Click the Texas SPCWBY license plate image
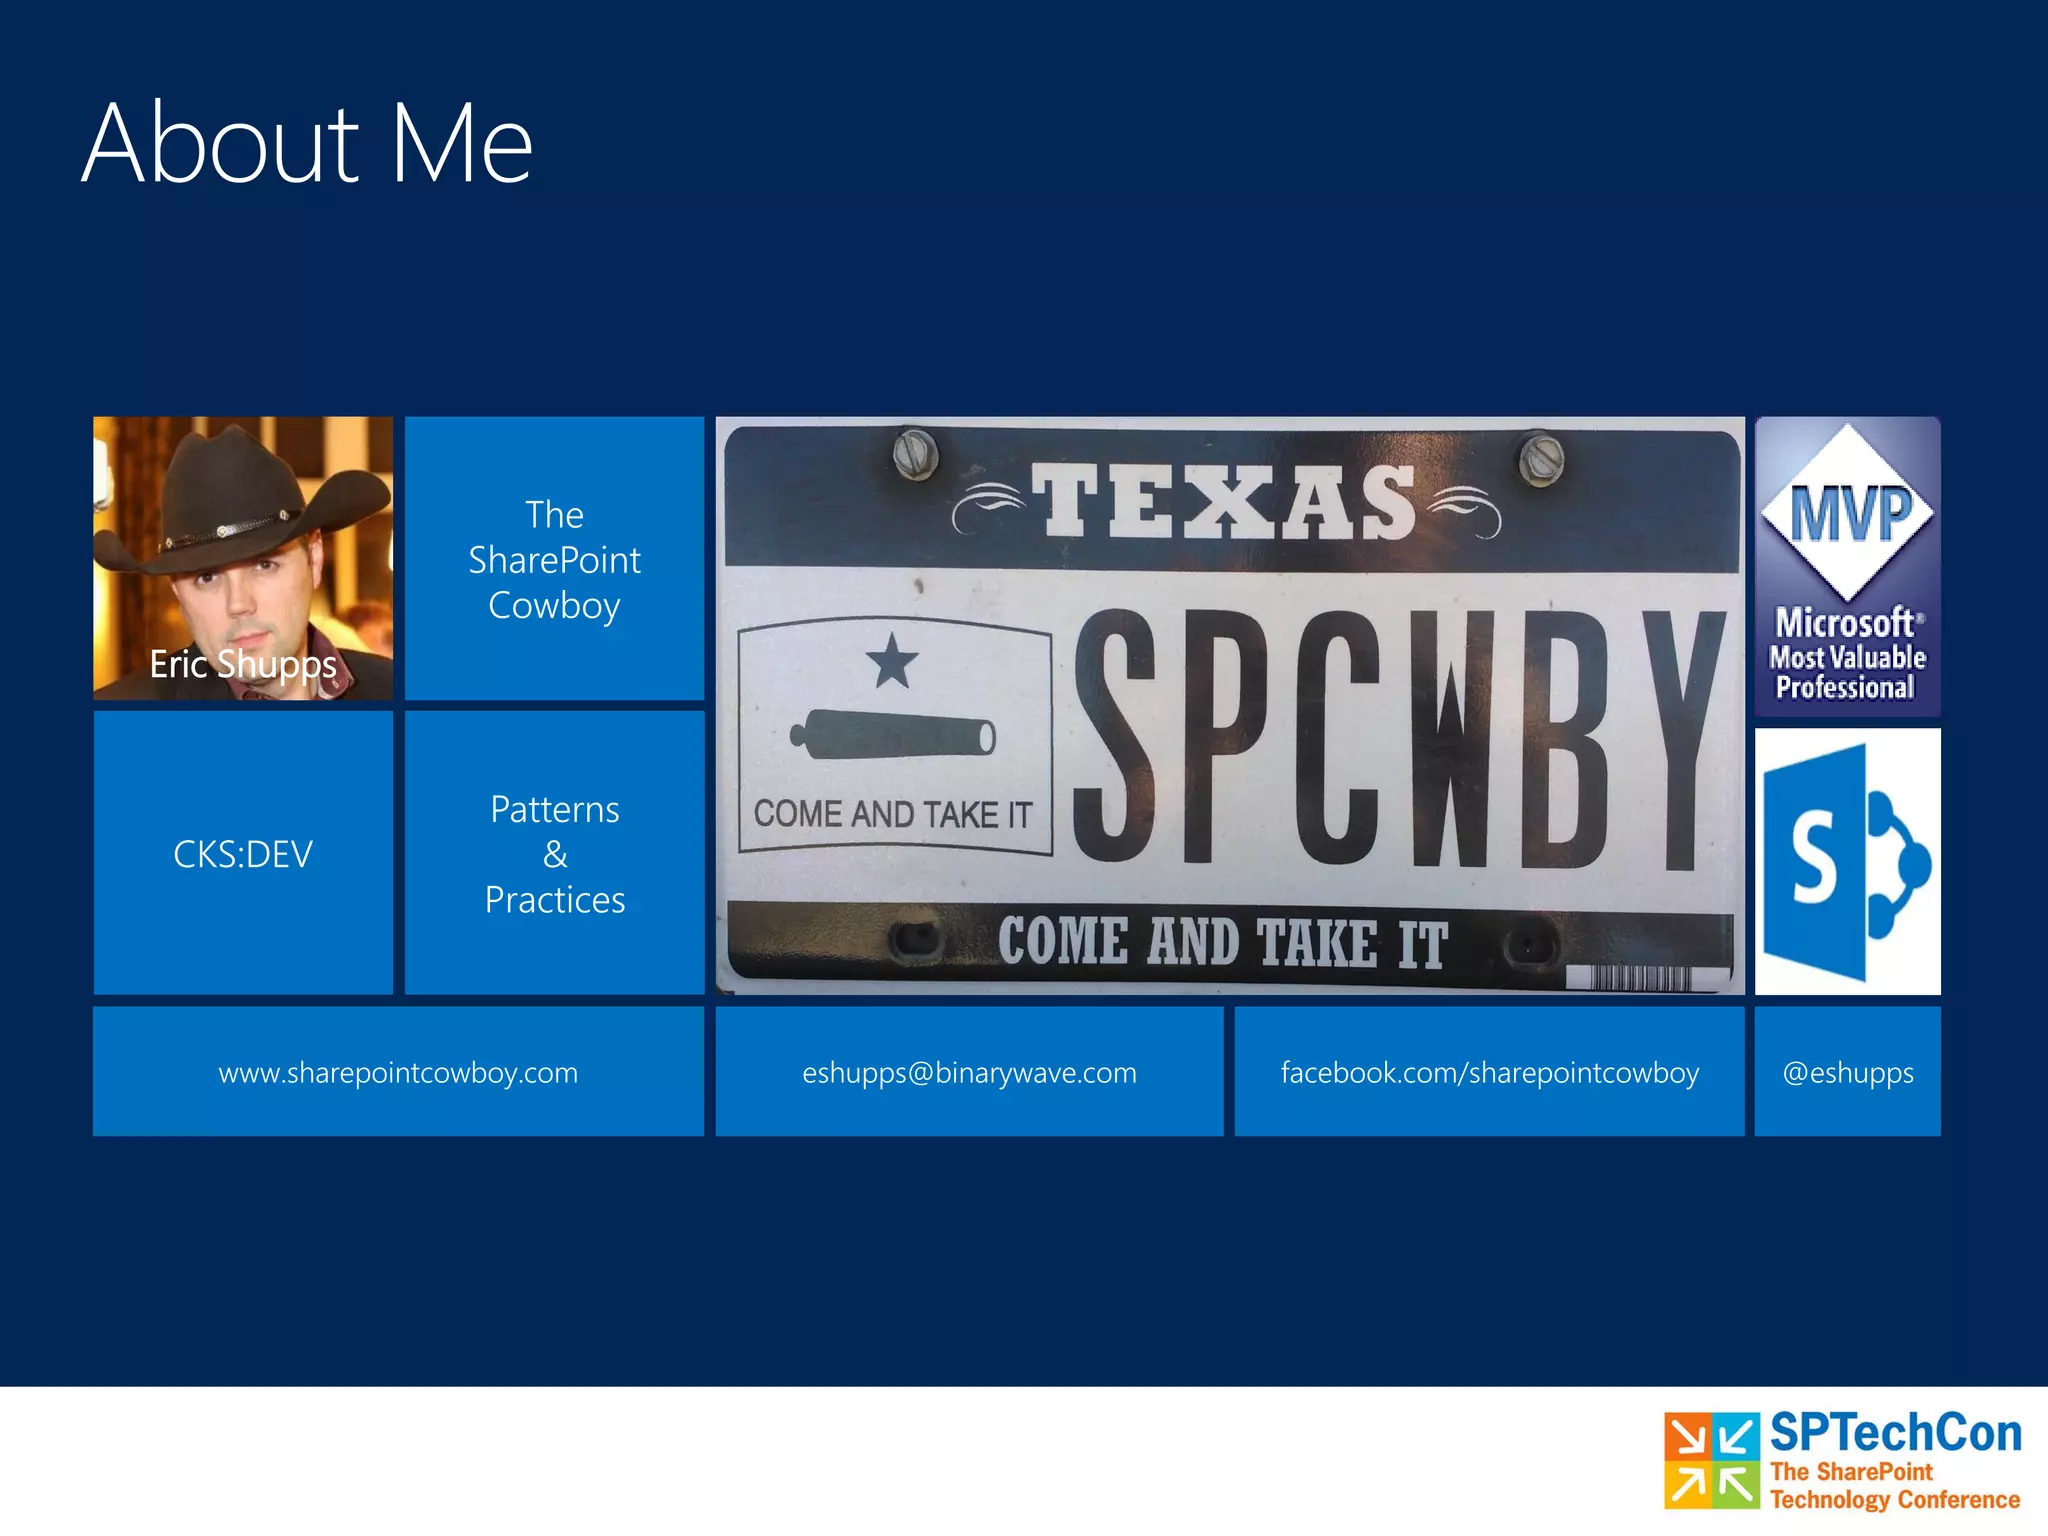This screenshot has height=1536, width=2048. click(1230, 706)
